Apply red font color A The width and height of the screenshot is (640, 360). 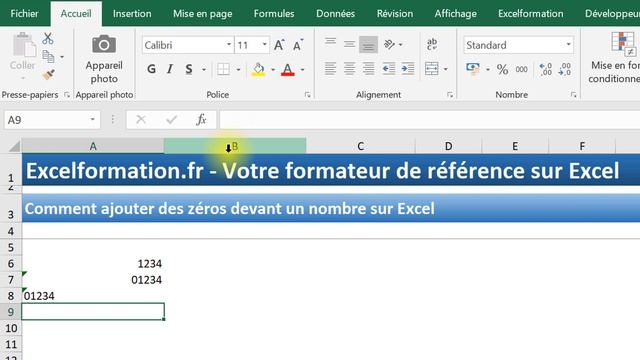point(288,69)
